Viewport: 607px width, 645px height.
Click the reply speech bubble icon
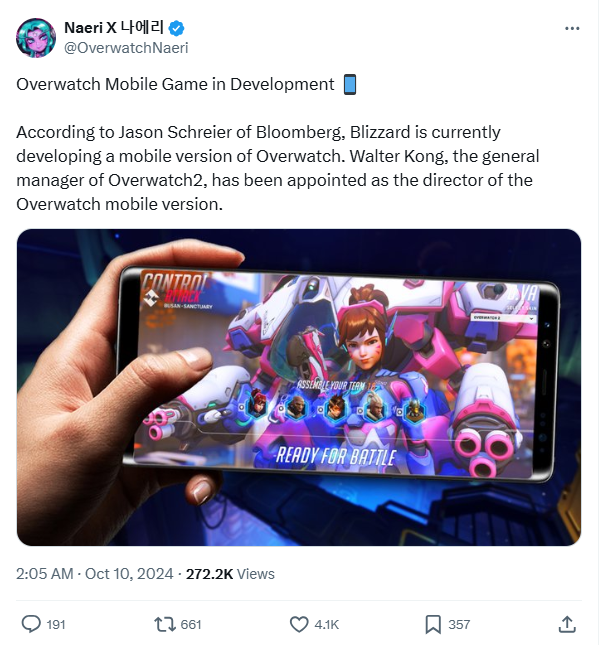pos(31,624)
